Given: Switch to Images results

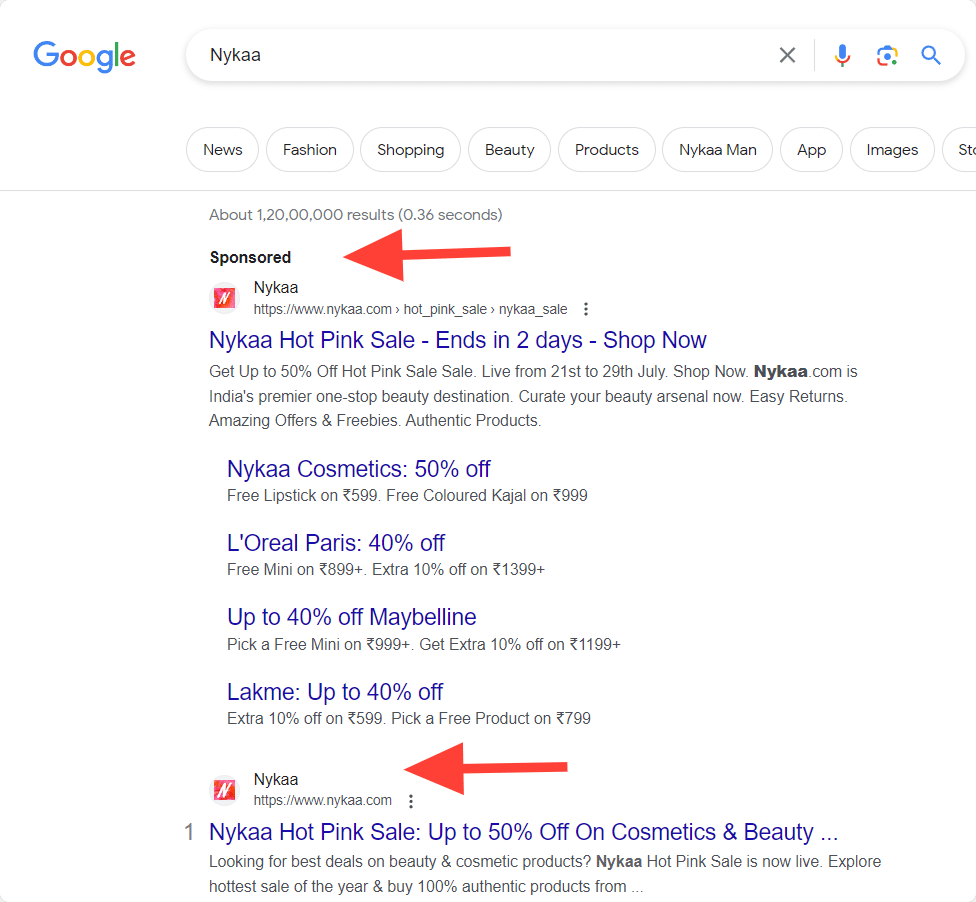Looking at the screenshot, I should tap(891, 150).
